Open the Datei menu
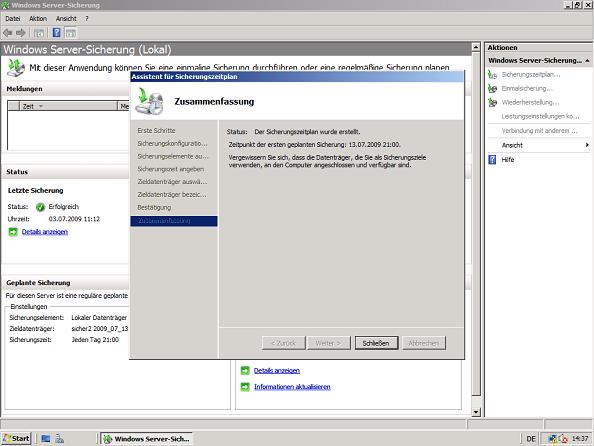 click(x=13, y=19)
